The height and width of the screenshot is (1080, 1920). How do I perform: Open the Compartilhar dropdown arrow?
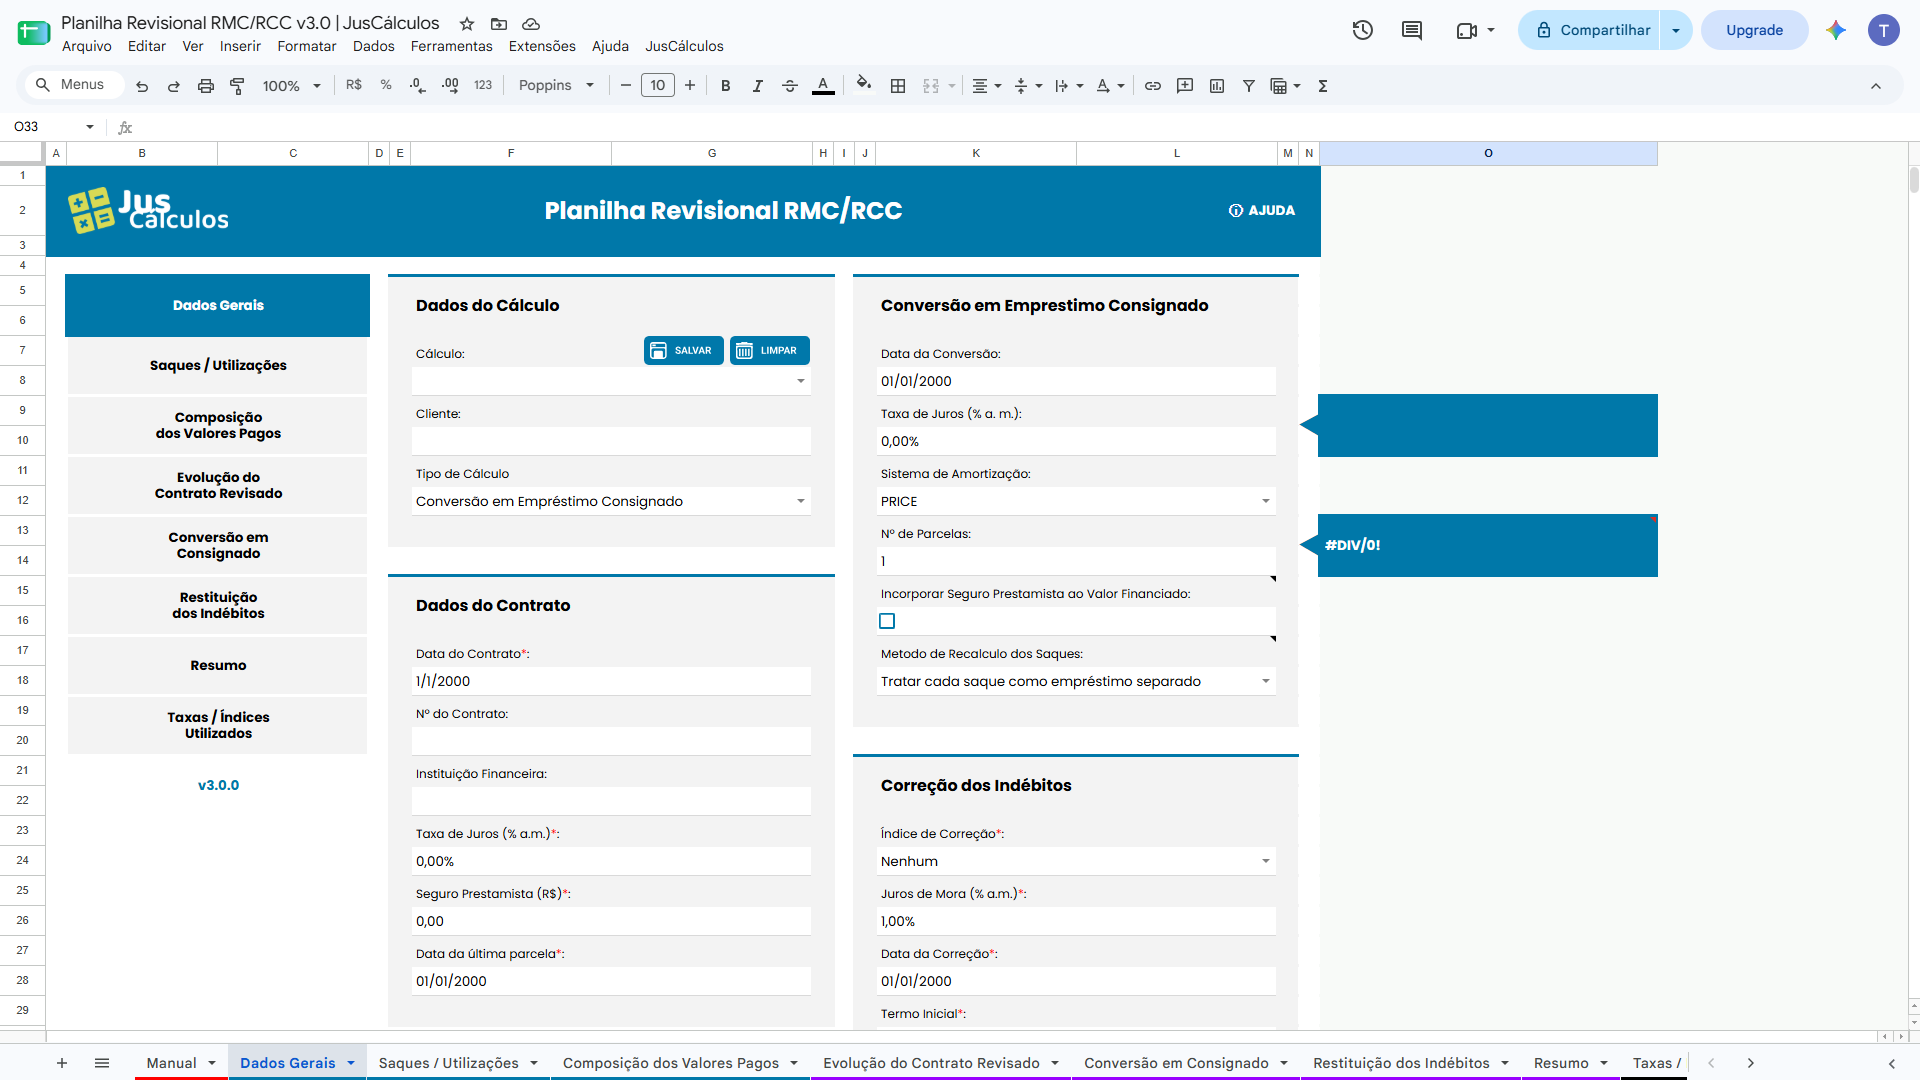pos(1676,30)
